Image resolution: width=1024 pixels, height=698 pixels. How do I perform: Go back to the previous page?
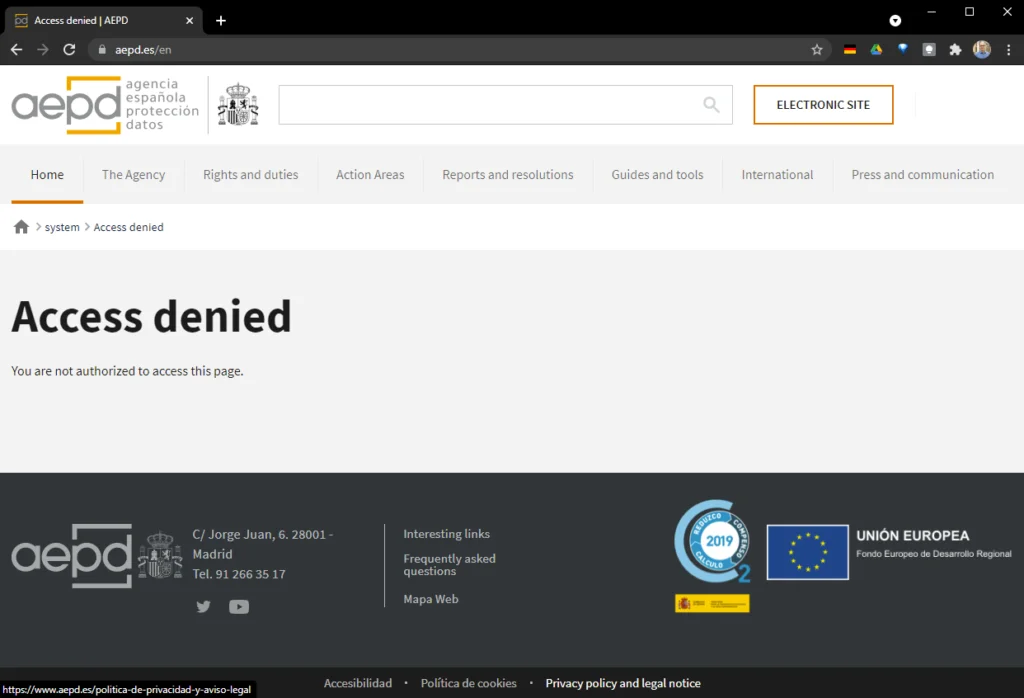pos(16,50)
